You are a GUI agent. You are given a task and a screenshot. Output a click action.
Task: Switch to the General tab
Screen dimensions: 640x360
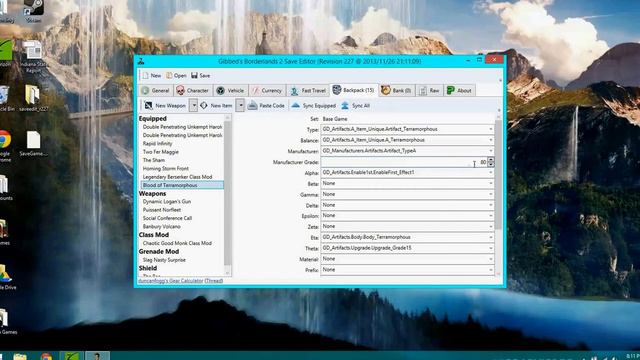tap(155, 91)
